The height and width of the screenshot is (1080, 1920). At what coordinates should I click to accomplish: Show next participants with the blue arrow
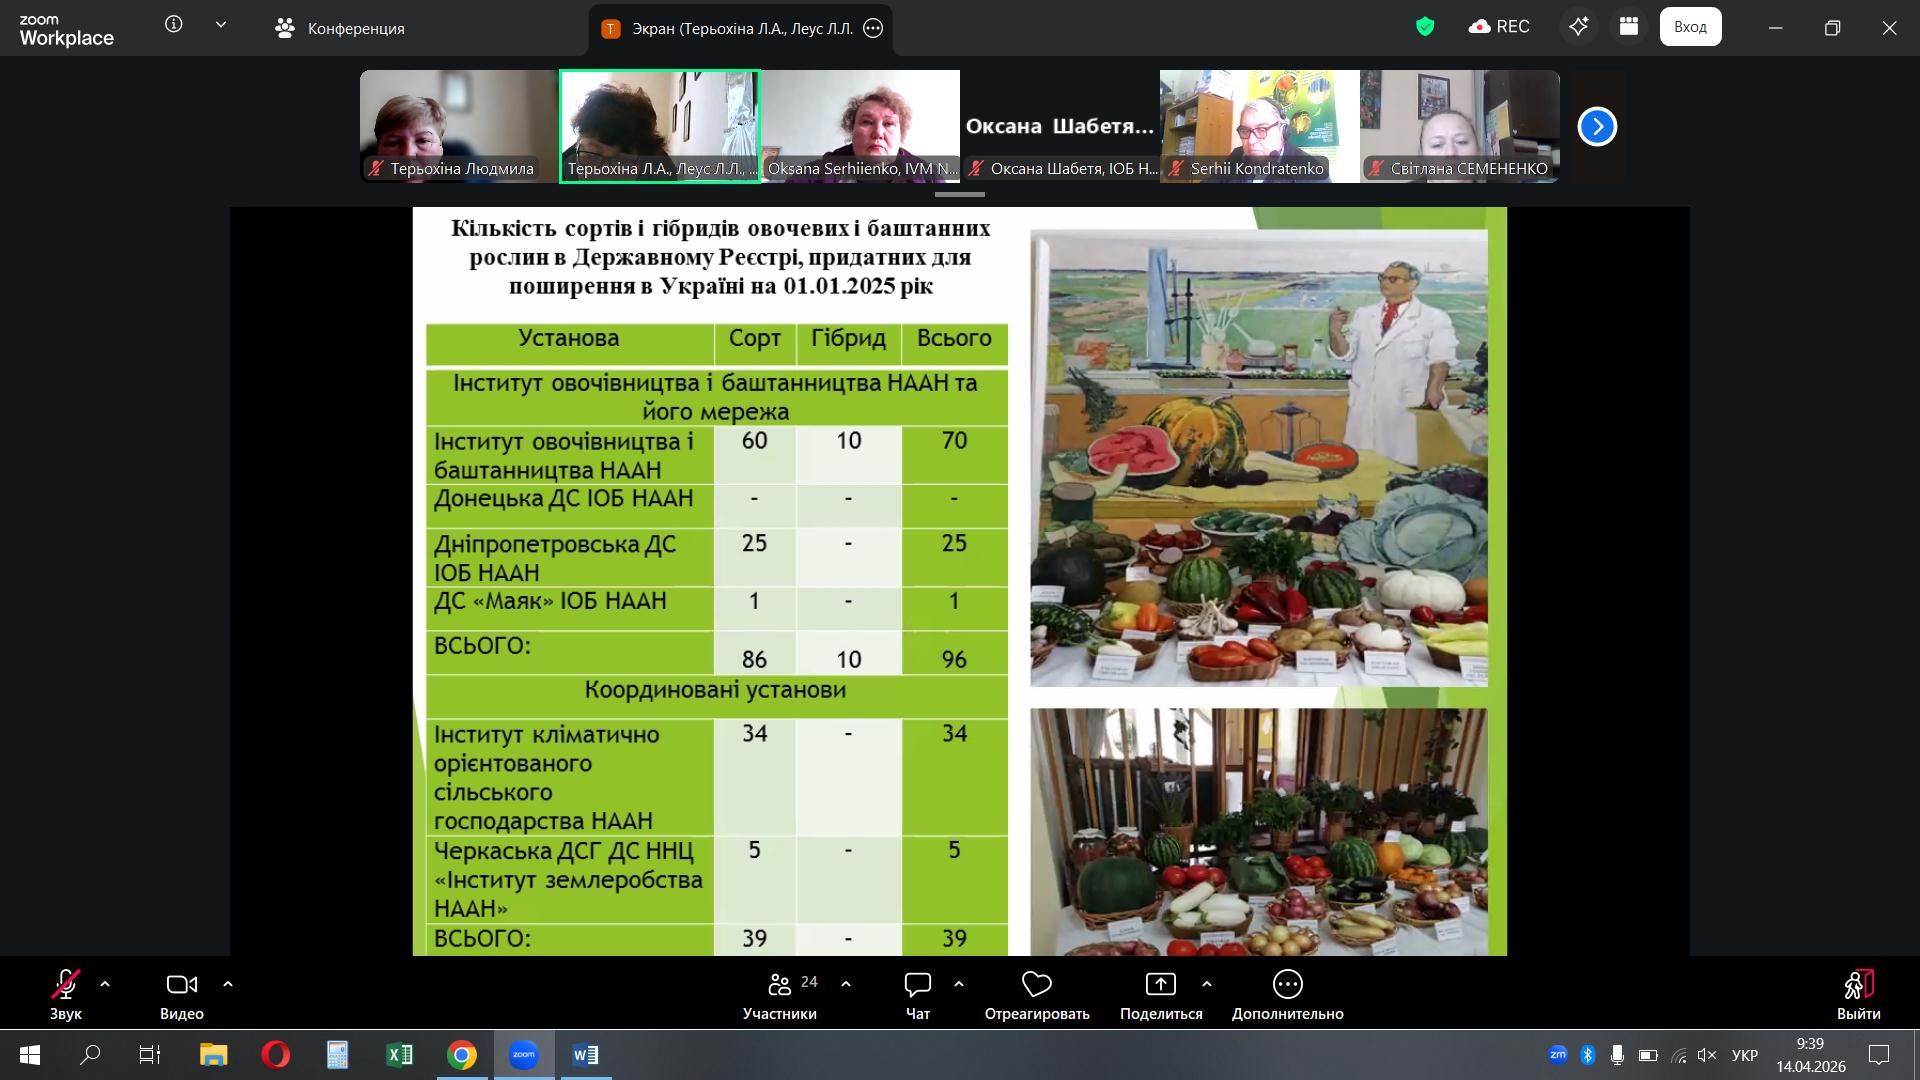tap(1597, 126)
